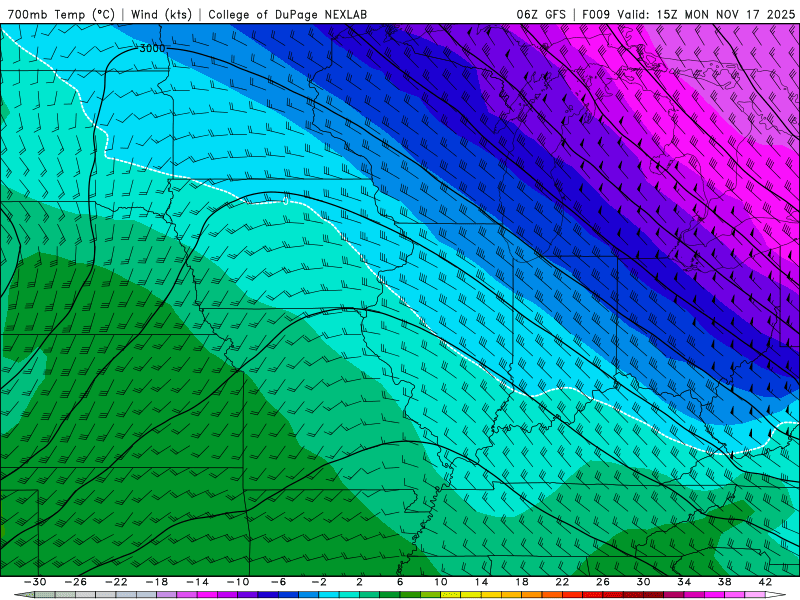Click the '10' color scale label
Image resolution: width=800 pixels, height=600 pixels.
[440, 582]
